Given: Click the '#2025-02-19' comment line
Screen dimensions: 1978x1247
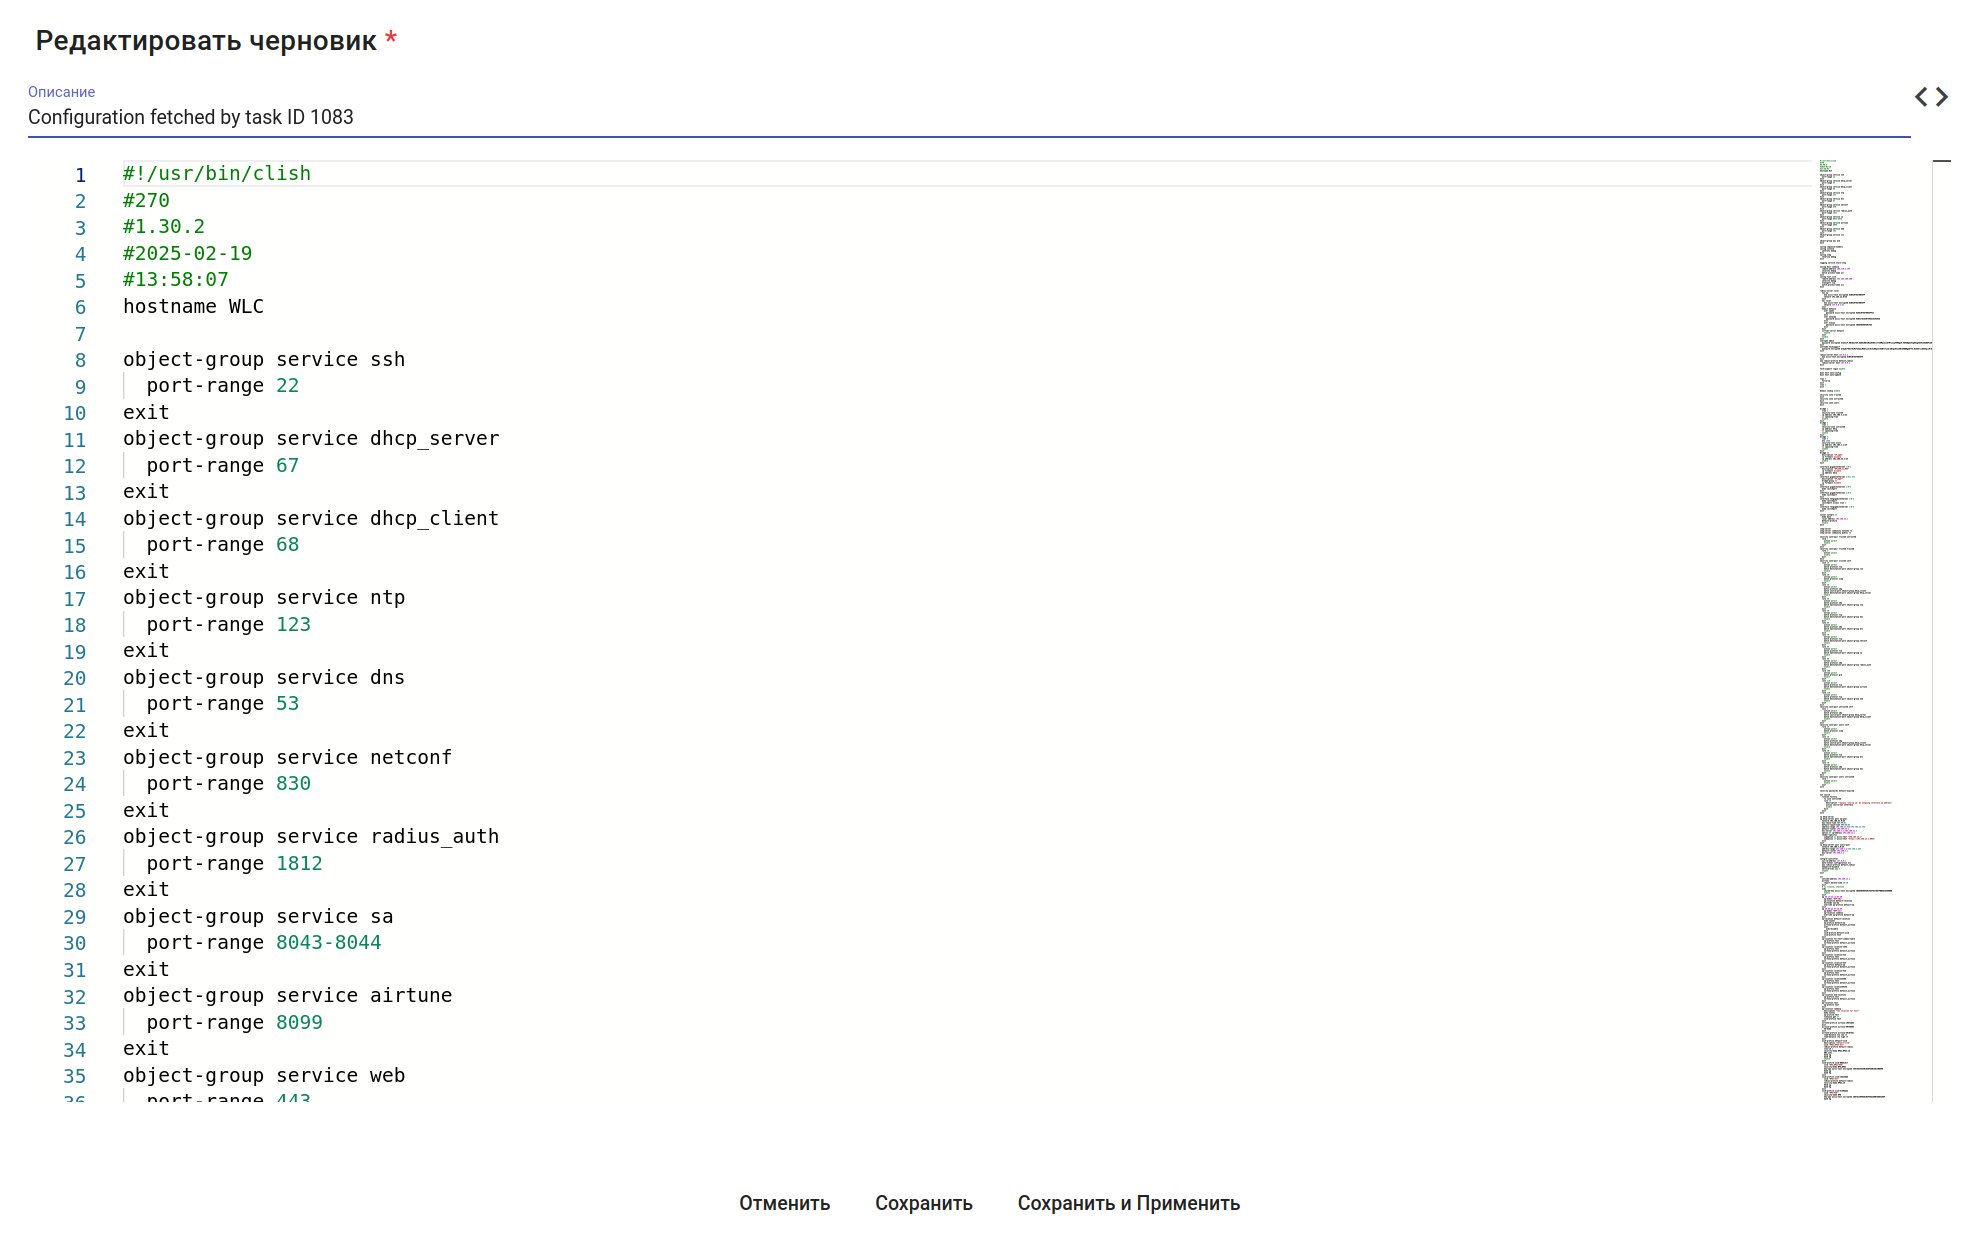Looking at the screenshot, I should pyautogui.click(x=187, y=254).
